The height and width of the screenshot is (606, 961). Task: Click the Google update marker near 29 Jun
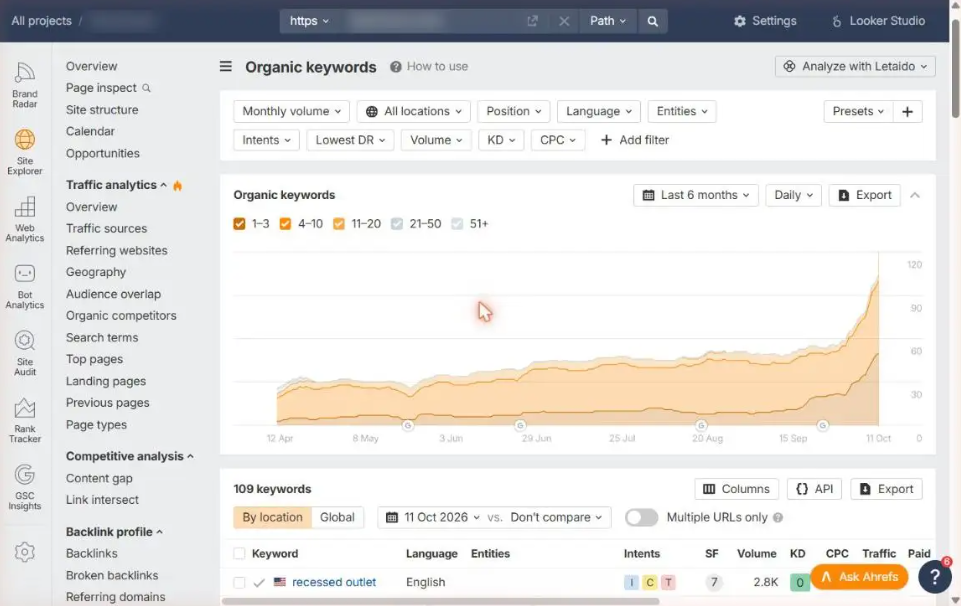[x=520, y=425]
